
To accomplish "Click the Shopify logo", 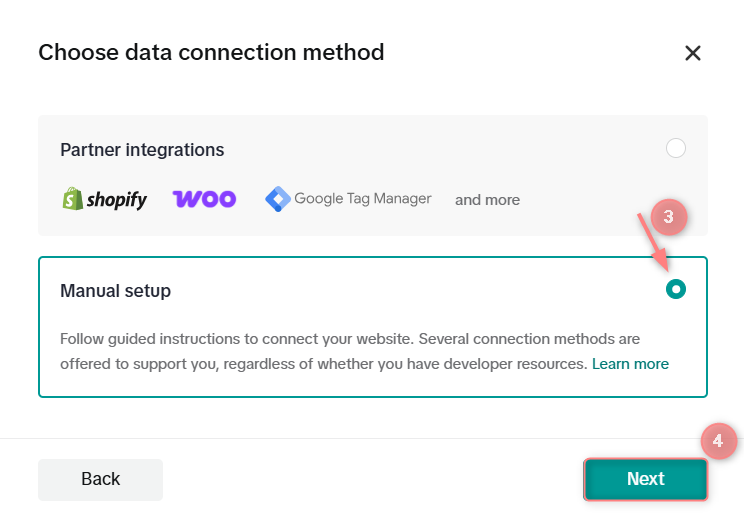I will click(x=104, y=199).
